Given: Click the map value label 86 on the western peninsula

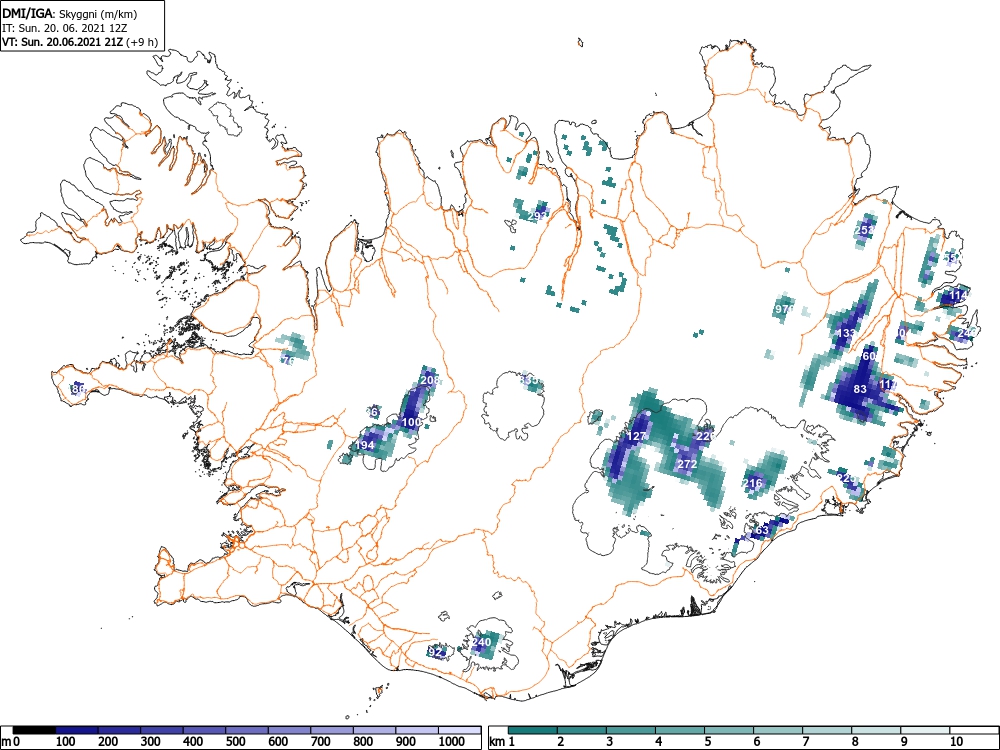Looking at the screenshot, I should [78, 388].
